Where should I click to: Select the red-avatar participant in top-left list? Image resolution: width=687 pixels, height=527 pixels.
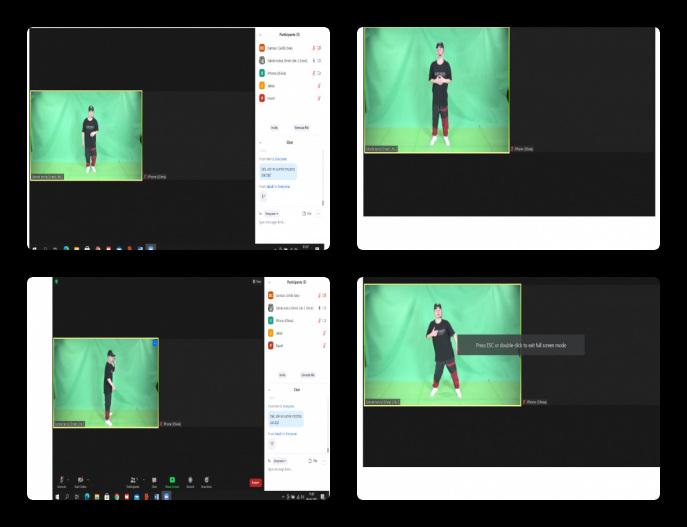pos(290,98)
